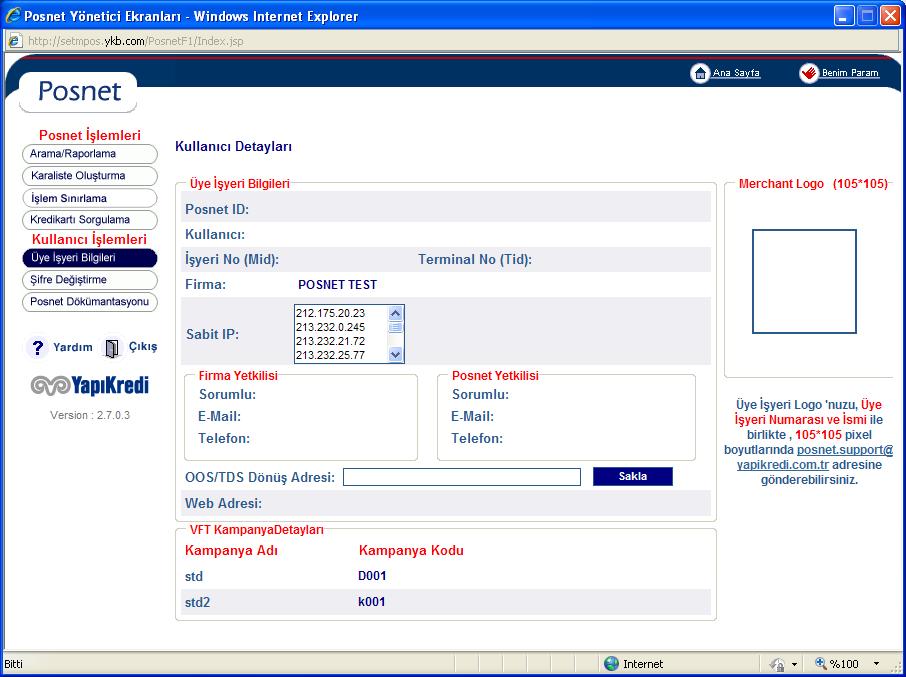
Task: Click the Terminal No (Tid) label
Action: [x=475, y=260]
